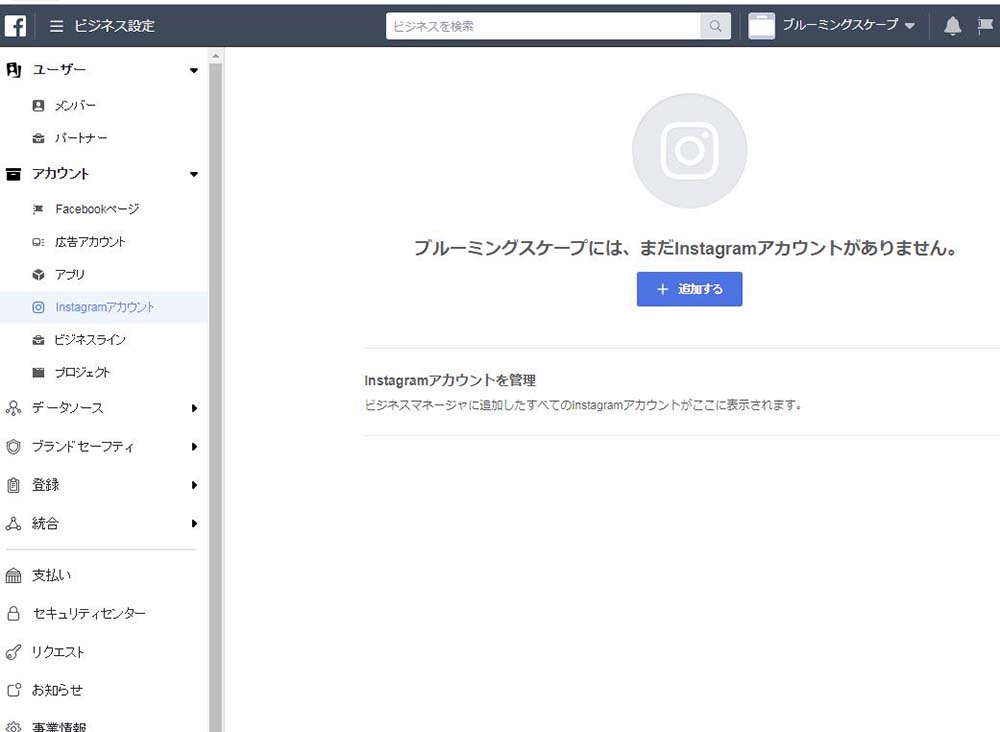Click the プロジェクト folder icon
1000x732 pixels.
[38, 373]
